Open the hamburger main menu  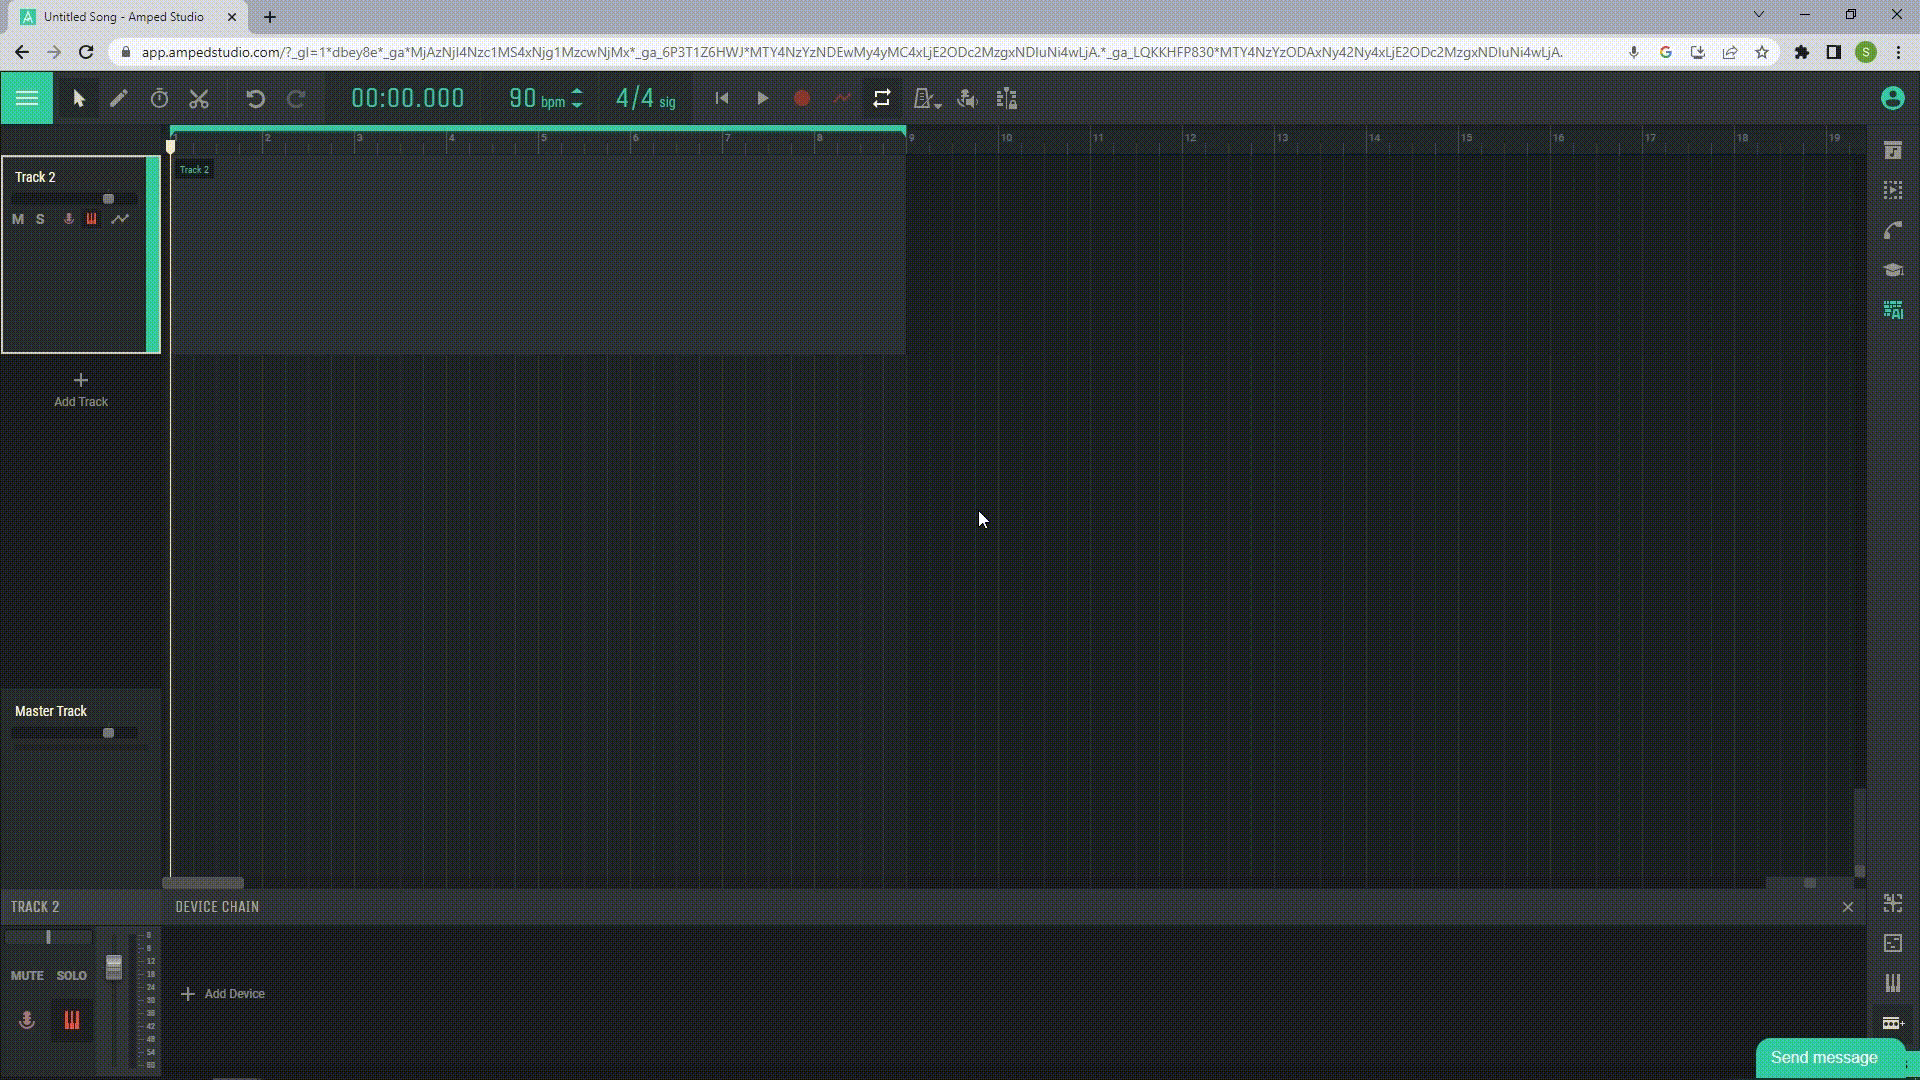(26, 98)
